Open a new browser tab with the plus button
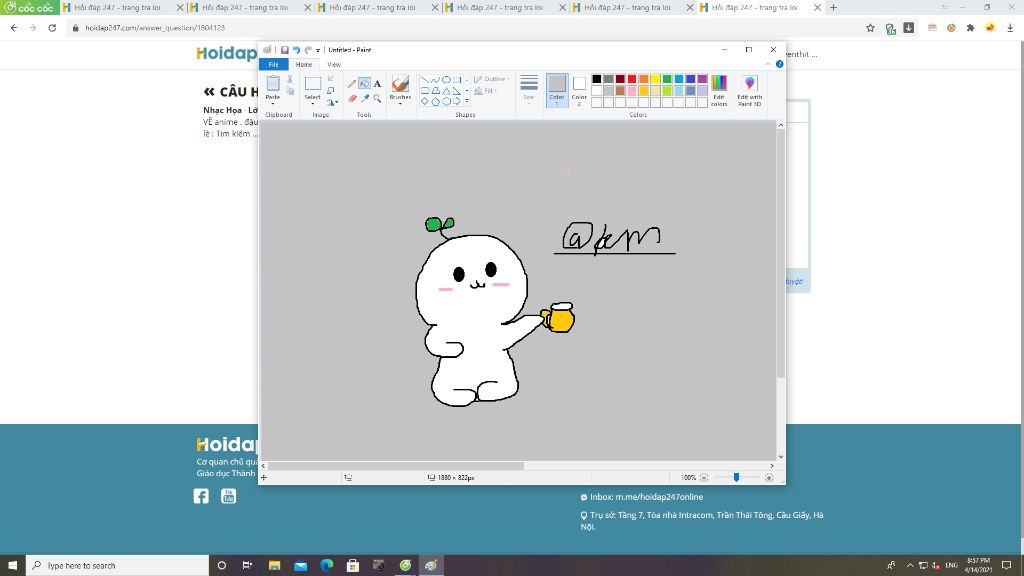 833,8
